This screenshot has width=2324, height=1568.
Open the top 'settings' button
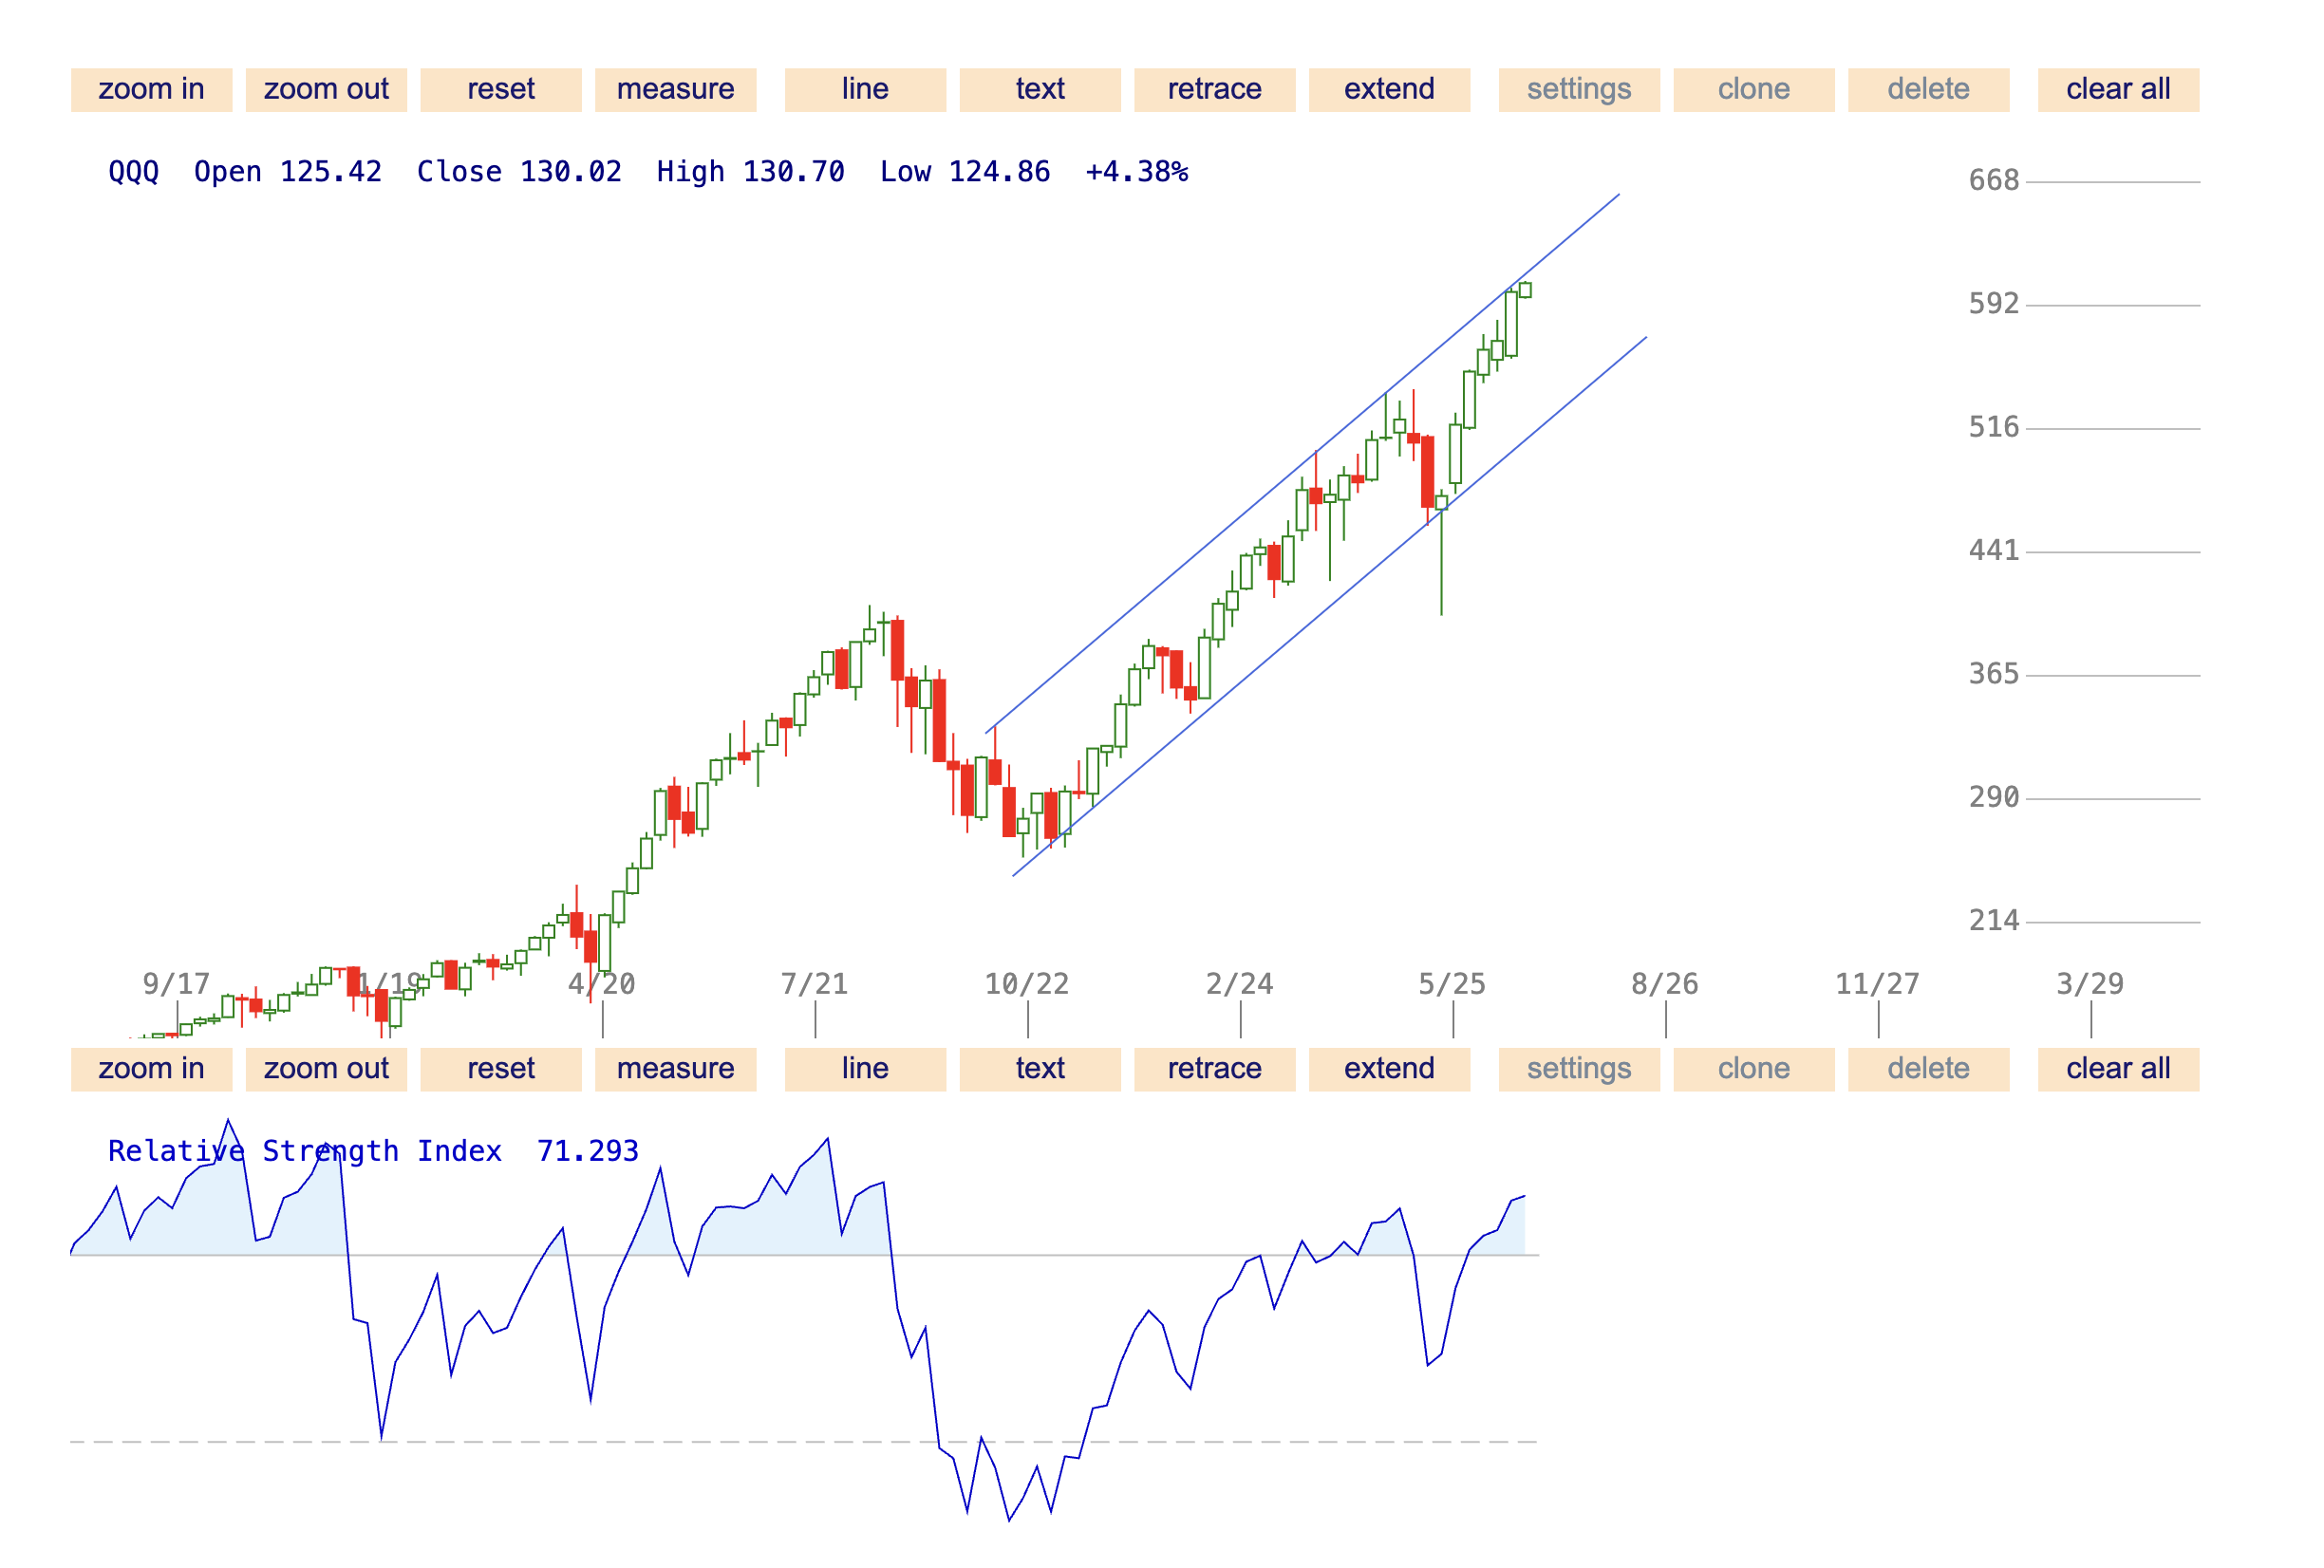(x=1578, y=90)
